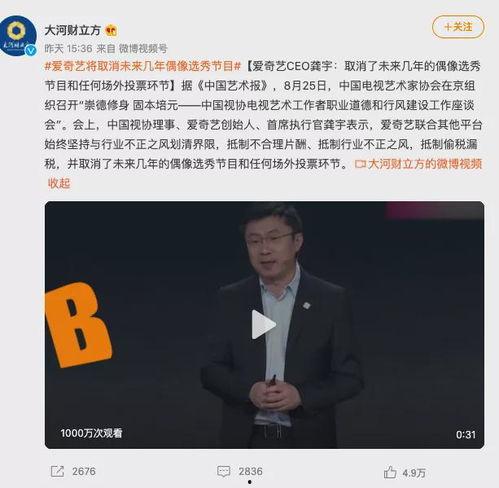Click the membership badge beside the username

coord(111,31)
